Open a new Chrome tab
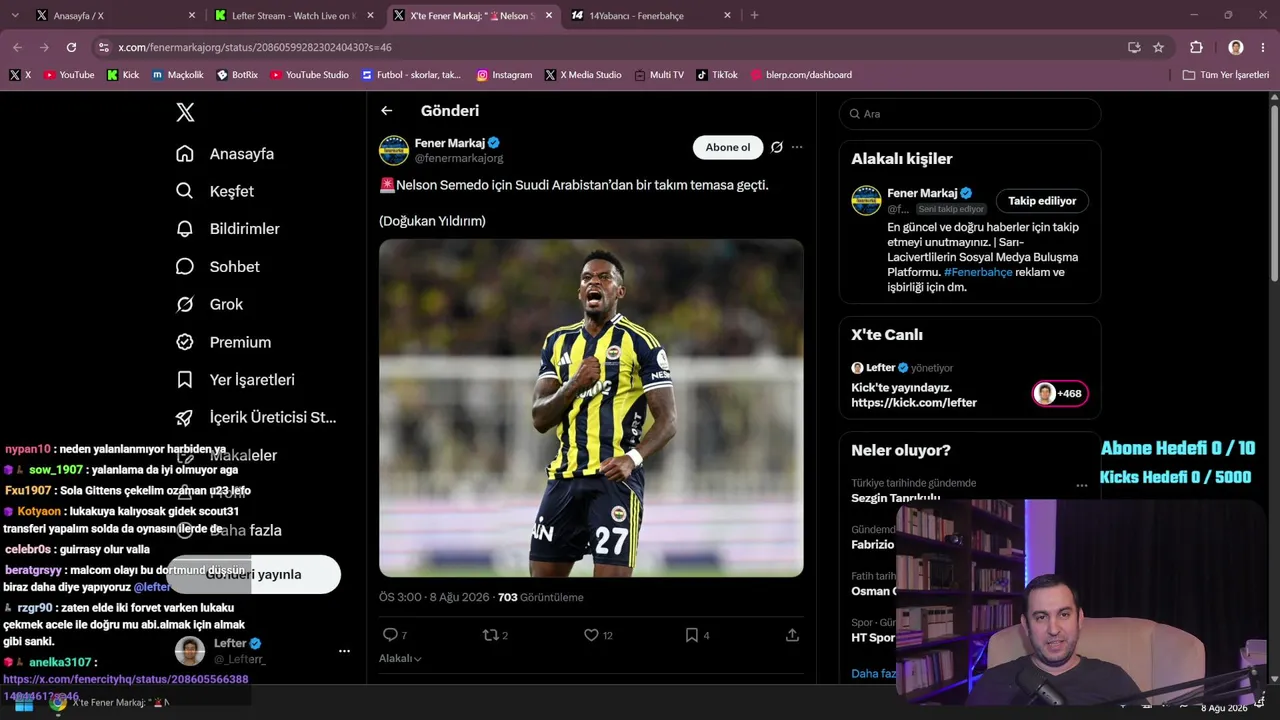1280x720 pixels. click(754, 16)
